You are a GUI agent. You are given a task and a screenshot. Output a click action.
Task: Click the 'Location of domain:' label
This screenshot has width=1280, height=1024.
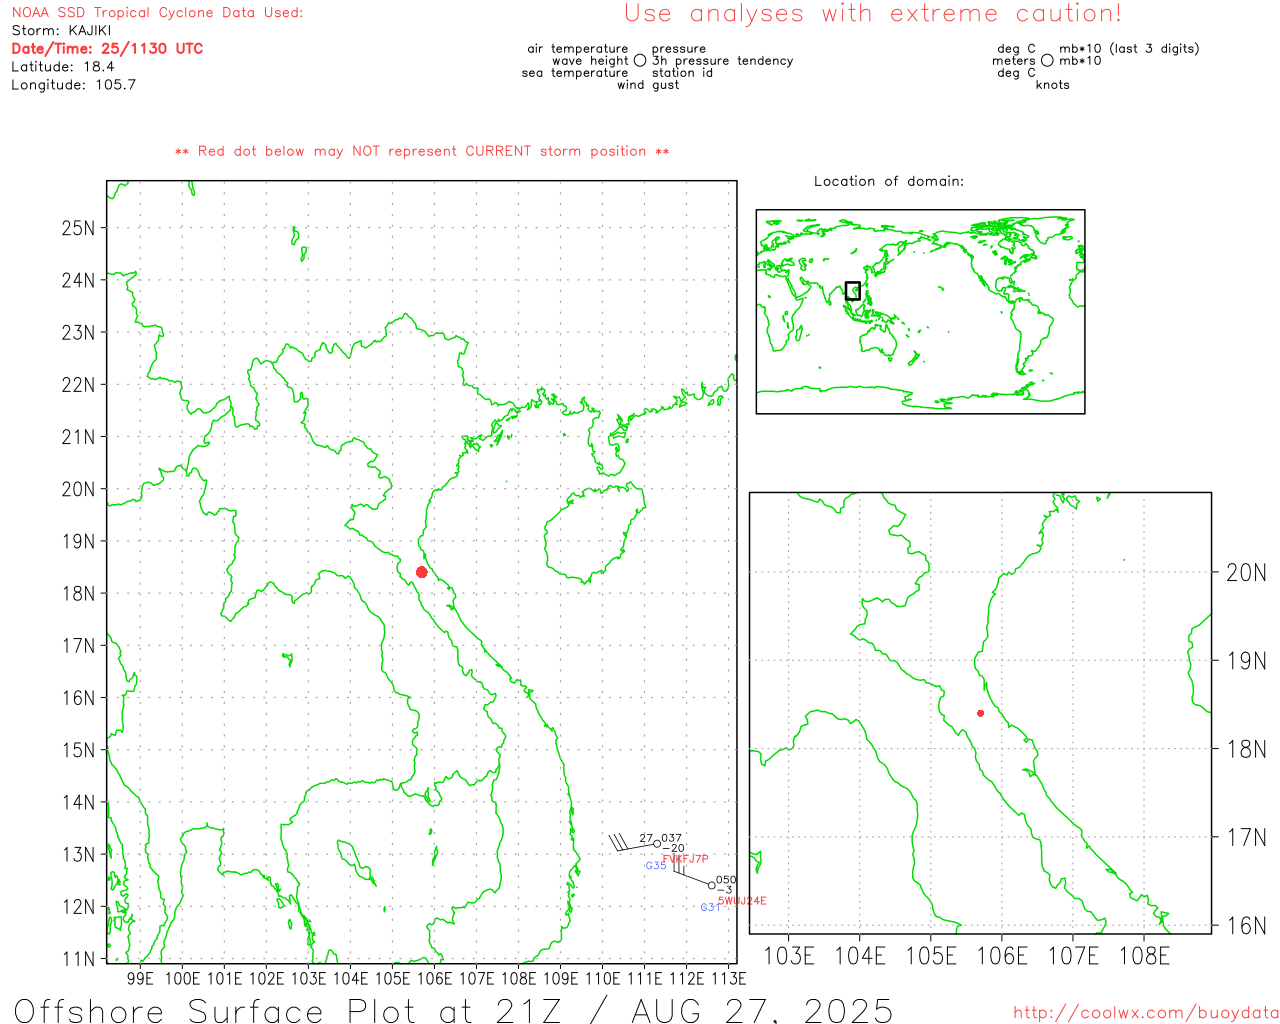pyautogui.click(x=889, y=181)
